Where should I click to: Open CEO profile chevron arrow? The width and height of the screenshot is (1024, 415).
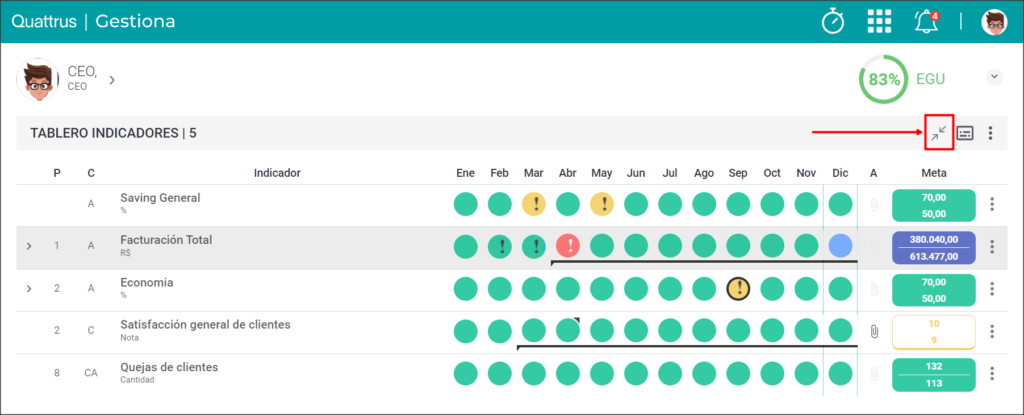click(x=112, y=80)
